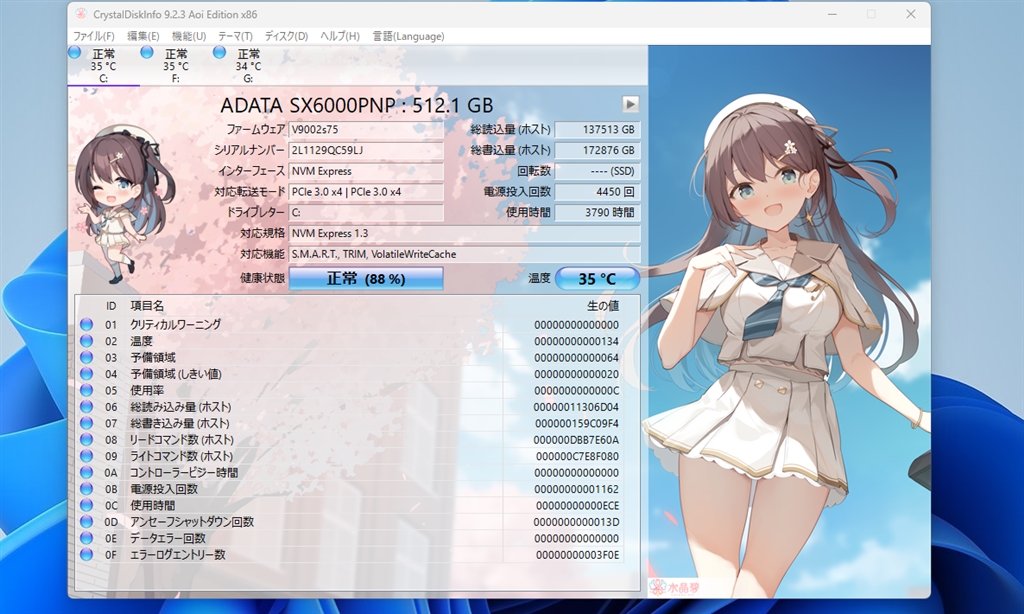
Task: Click raw value 0000011306D04
Action: coord(576,407)
